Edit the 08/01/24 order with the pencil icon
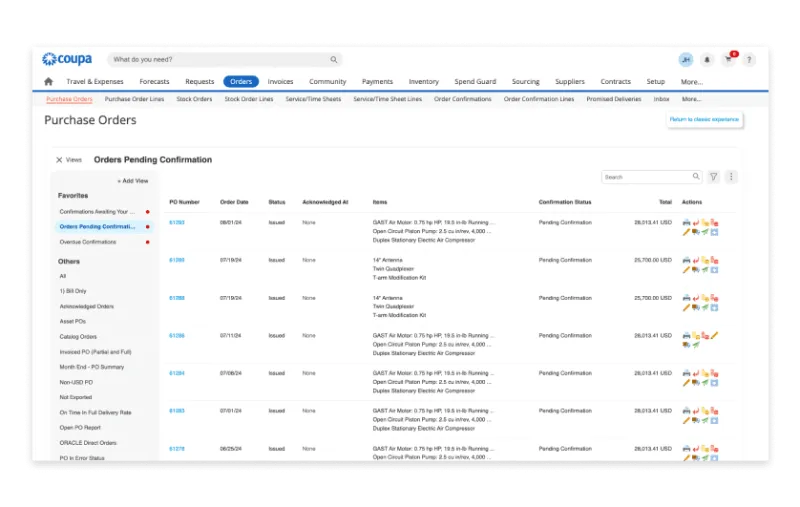The width and height of the screenshot is (800, 507). 686,232
